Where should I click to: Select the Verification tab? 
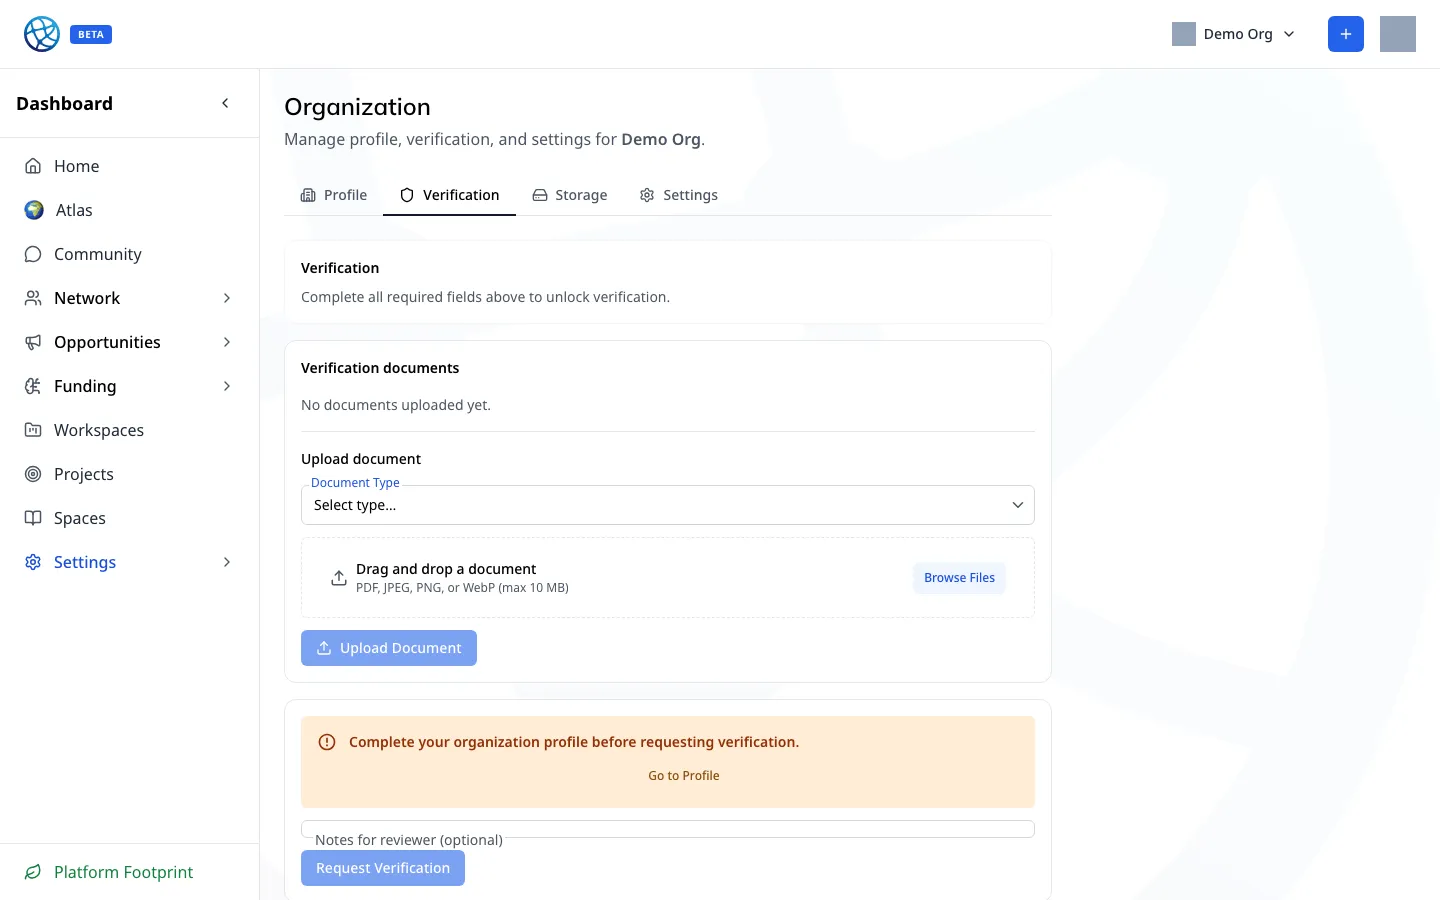point(449,195)
